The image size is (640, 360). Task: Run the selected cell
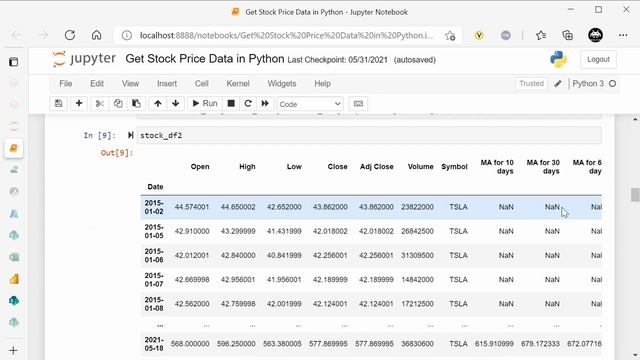coord(205,104)
